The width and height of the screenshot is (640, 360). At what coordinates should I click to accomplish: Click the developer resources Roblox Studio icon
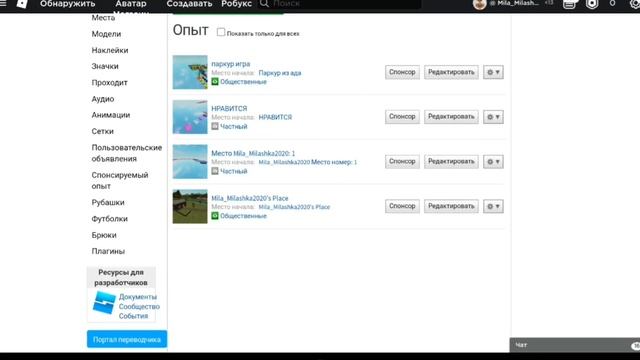coord(104,303)
